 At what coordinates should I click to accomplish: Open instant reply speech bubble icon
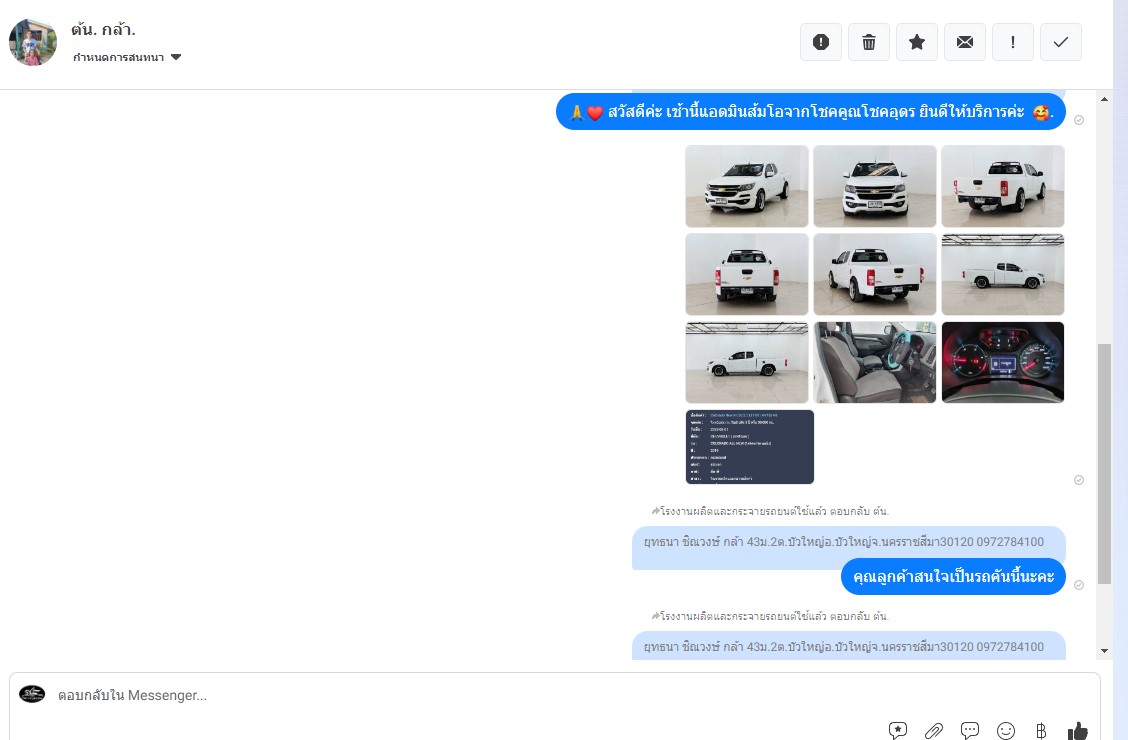click(970, 730)
